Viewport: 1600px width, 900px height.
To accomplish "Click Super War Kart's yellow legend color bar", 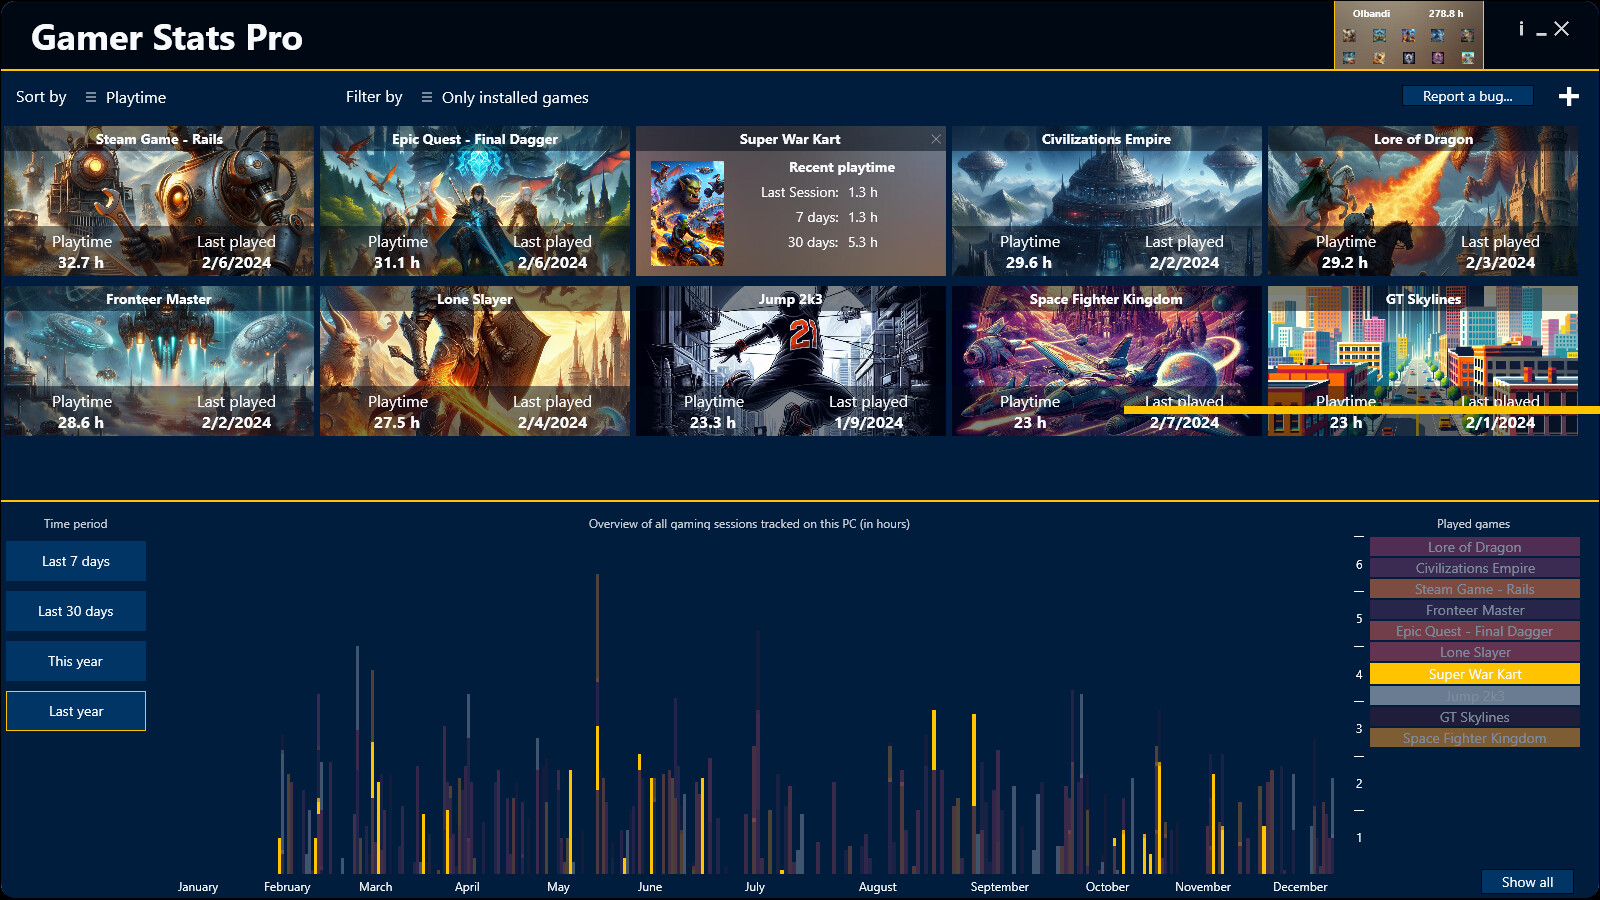I will 1474,674.
